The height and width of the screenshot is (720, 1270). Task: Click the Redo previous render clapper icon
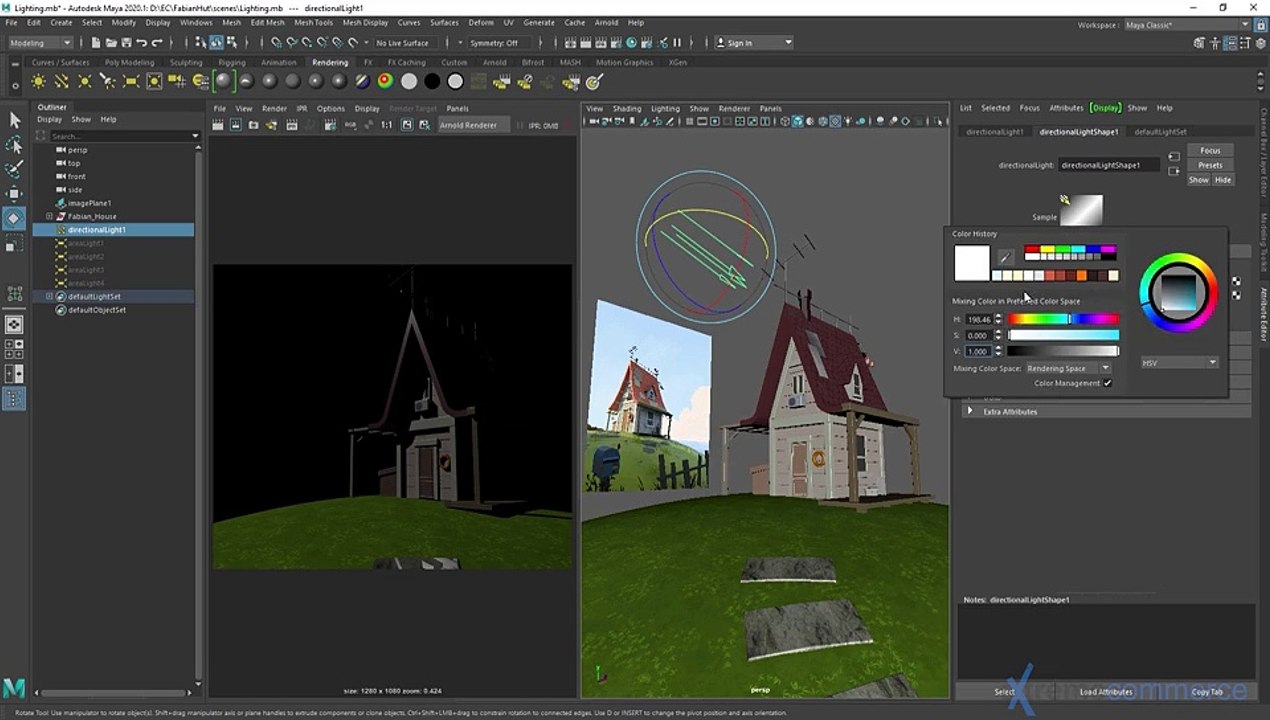point(219,125)
